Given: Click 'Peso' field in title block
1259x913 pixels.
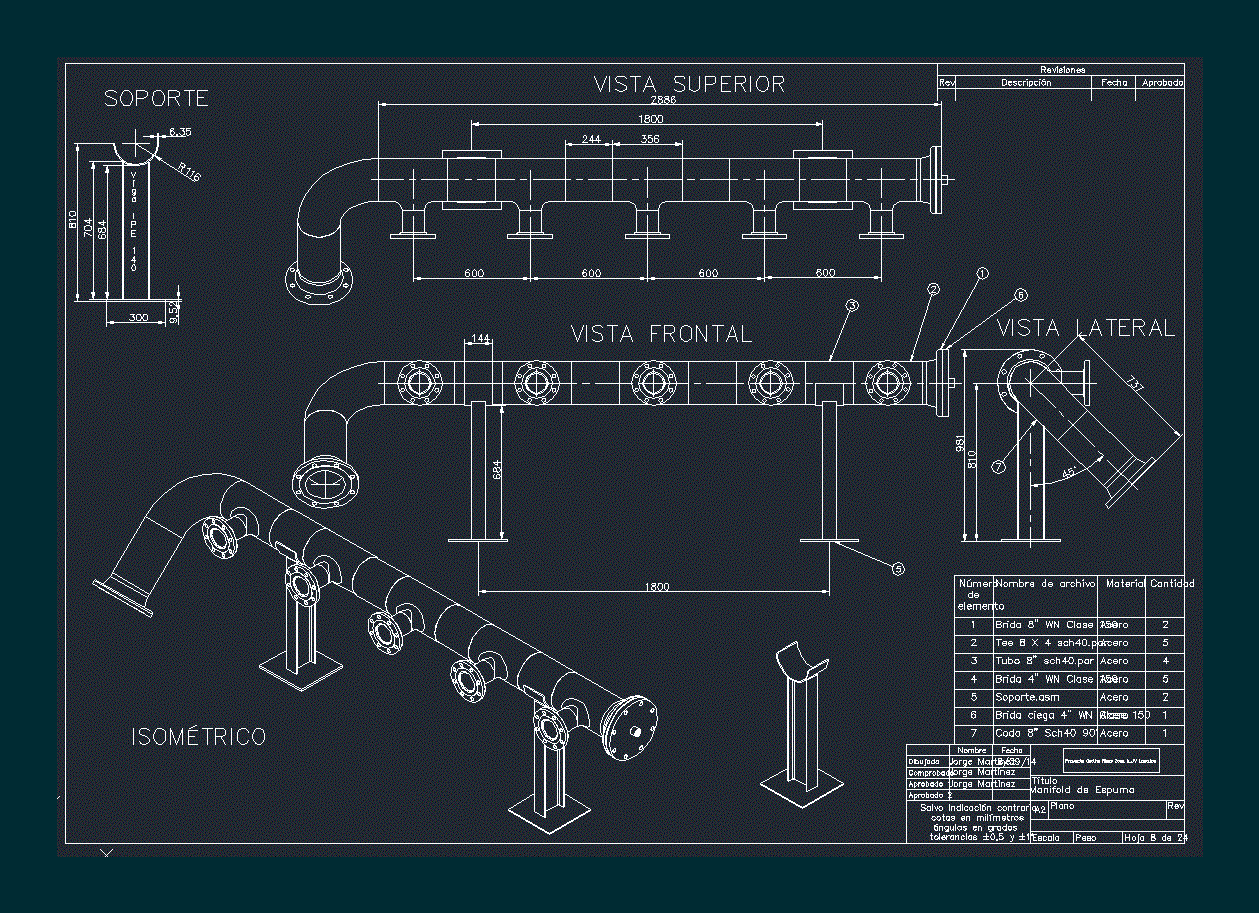Looking at the screenshot, I should coord(1085,838).
